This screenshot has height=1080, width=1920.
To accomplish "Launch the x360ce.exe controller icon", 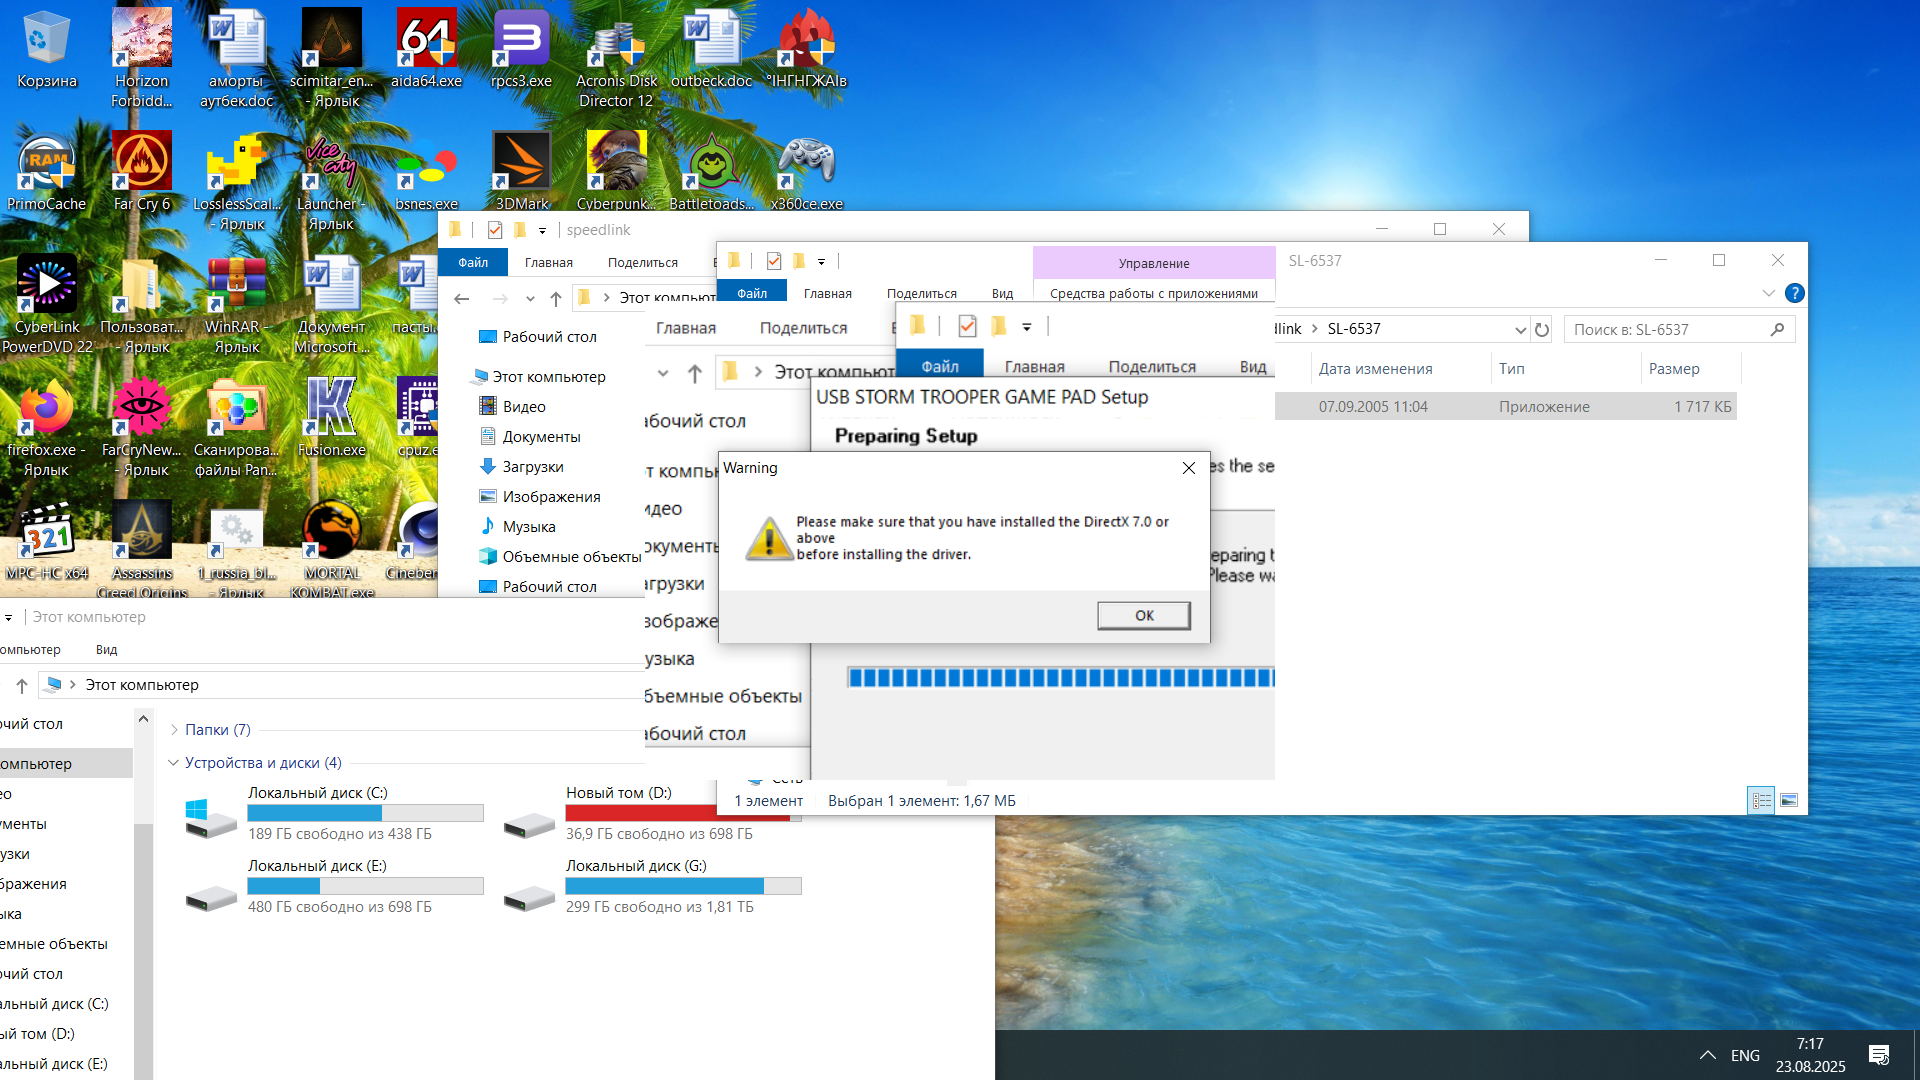I will coord(806,163).
